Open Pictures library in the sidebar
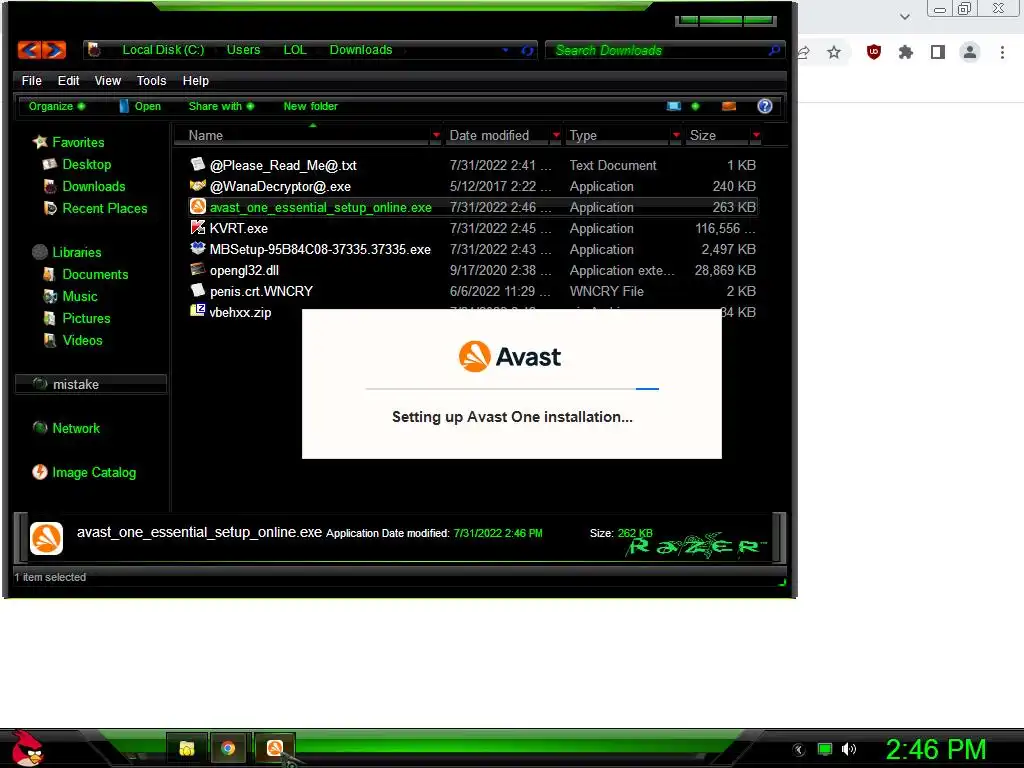 pyautogui.click(x=86, y=319)
